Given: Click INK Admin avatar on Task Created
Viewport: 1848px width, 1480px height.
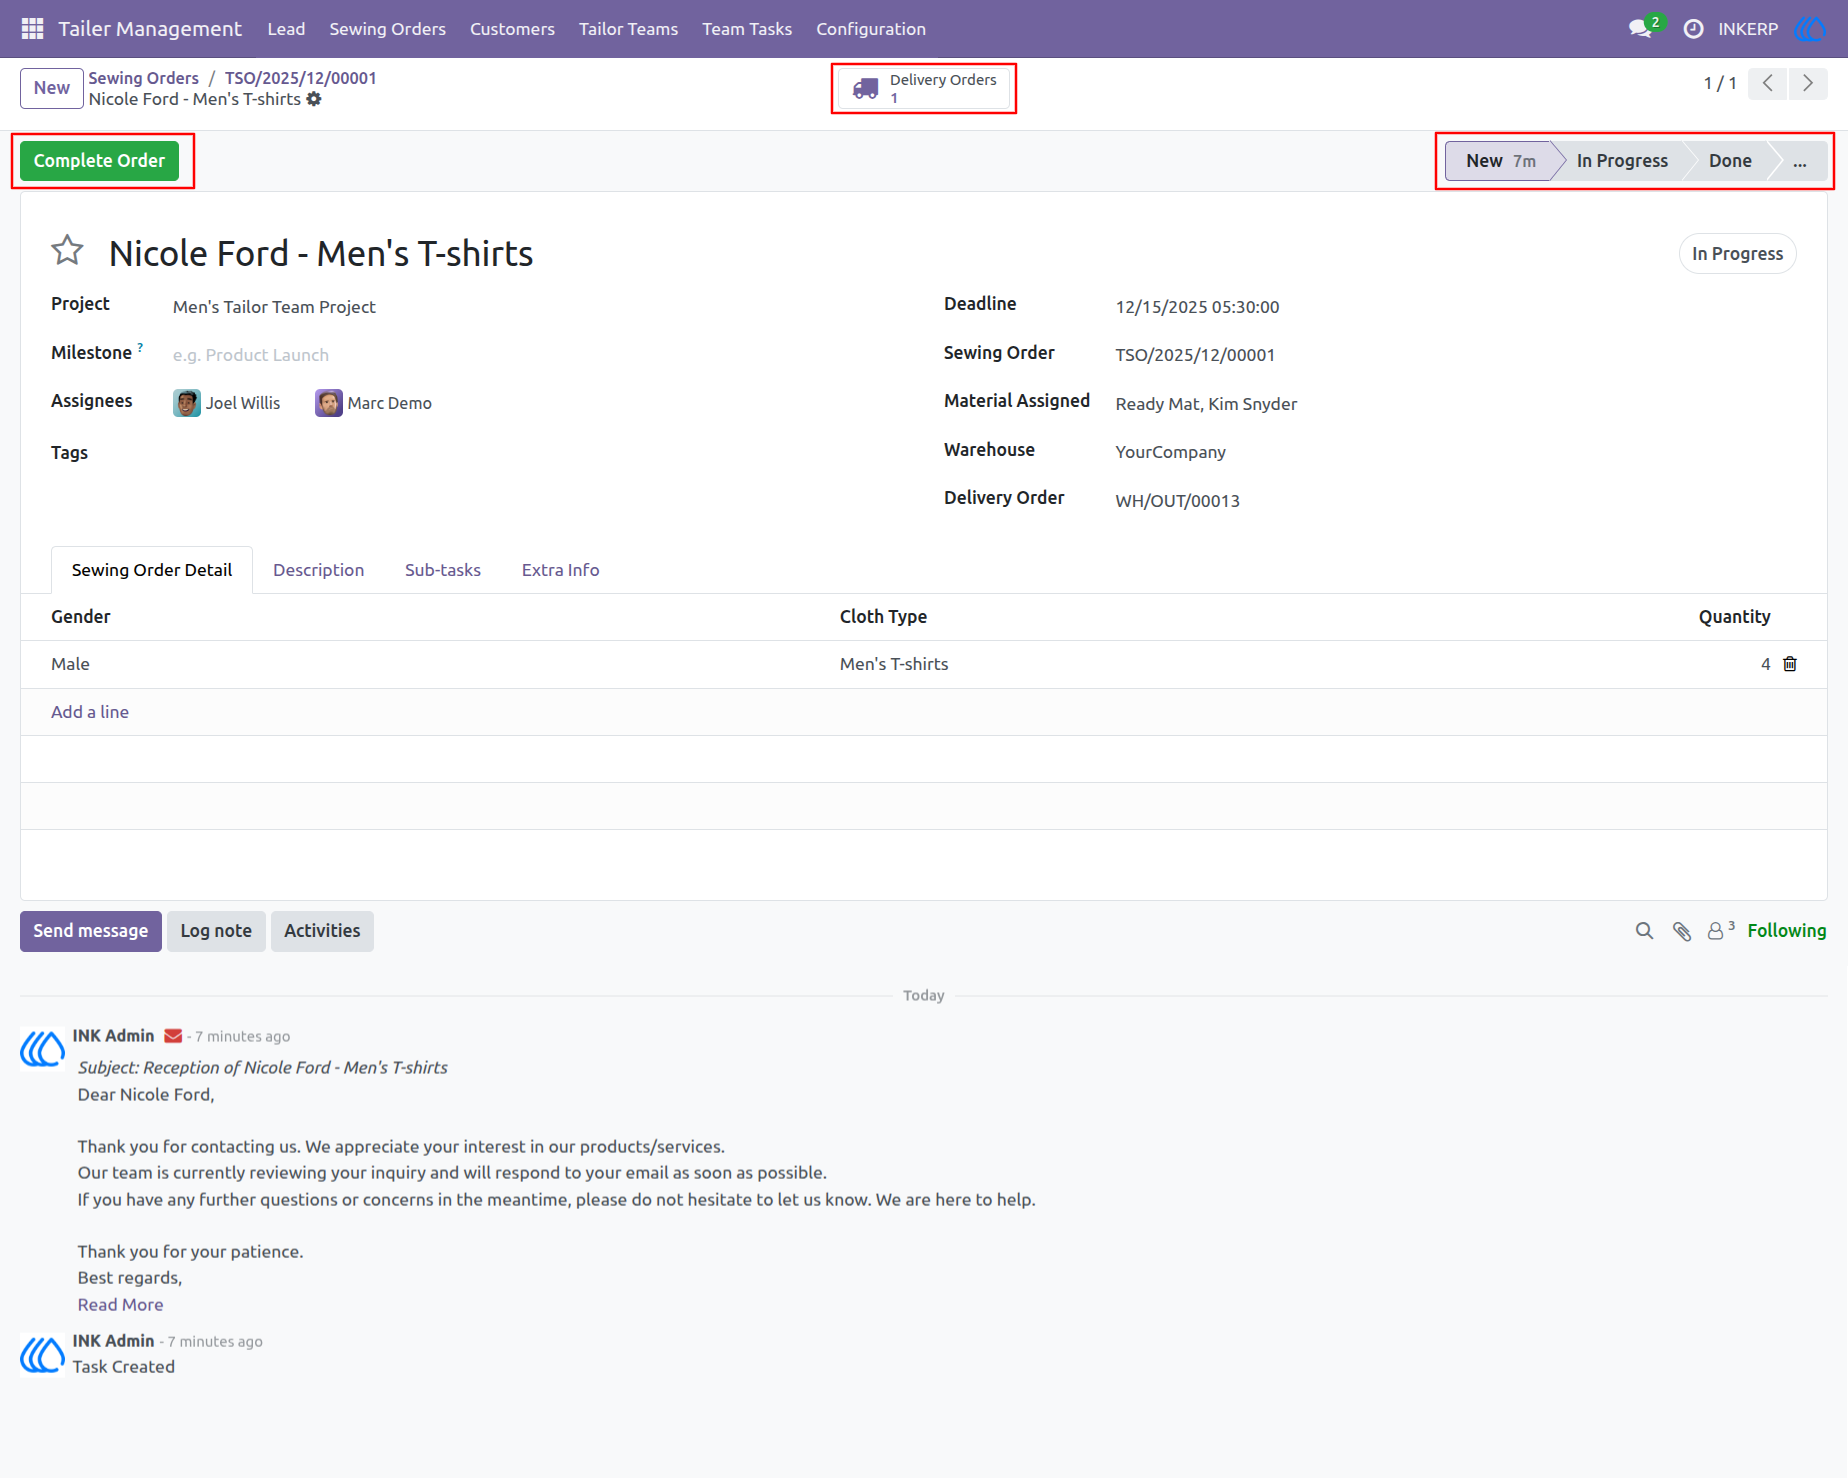Looking at the screenshot, I should pyautogui.click(x=42, y=1354).
